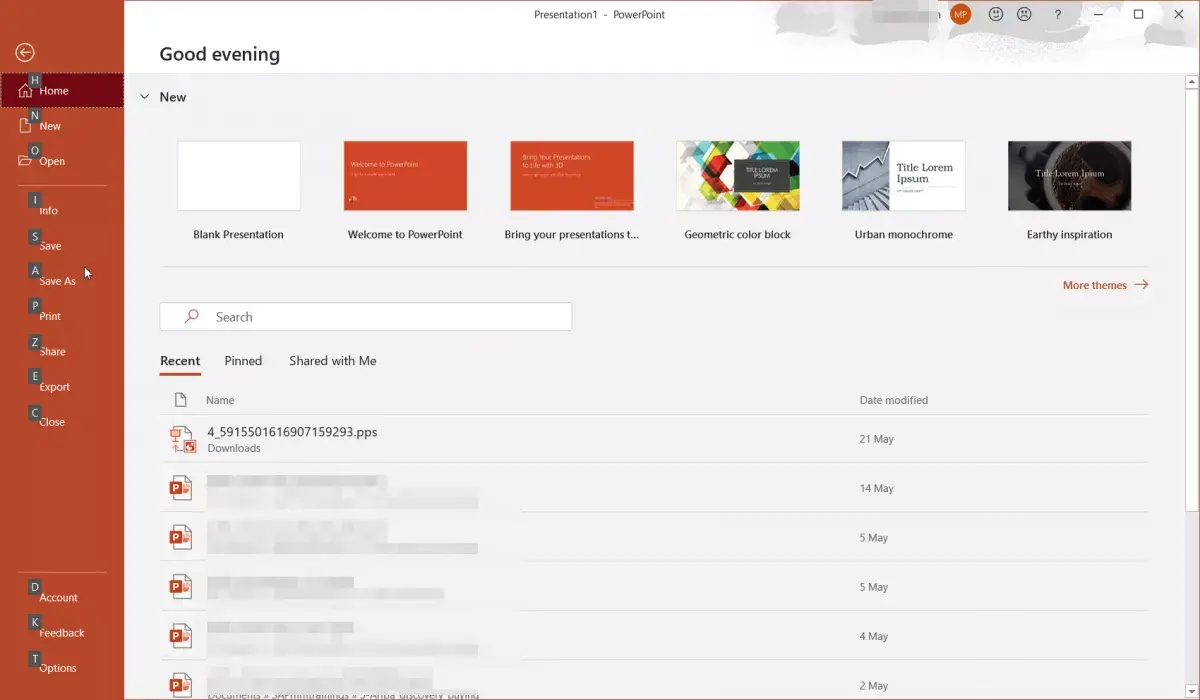Viewport: 1200px width, 700px height.
Task: Click the search magnifier icon
Action: tap(192, 316)
